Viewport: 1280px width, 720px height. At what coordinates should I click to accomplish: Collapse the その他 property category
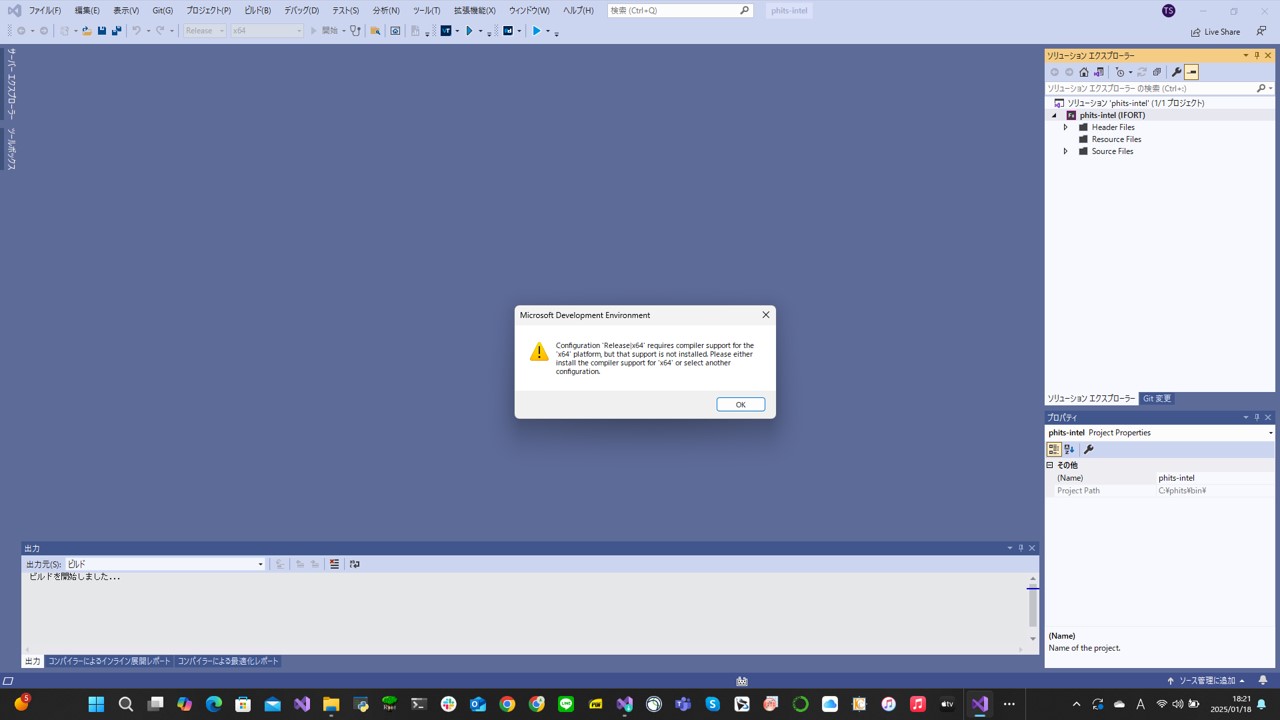pos(1050,465)
